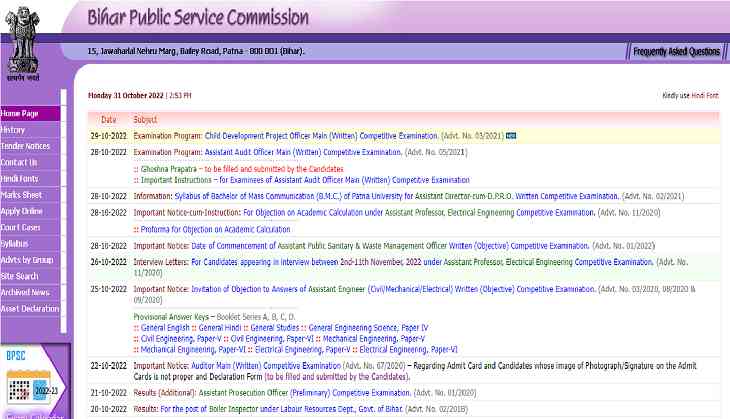This screenshot has height=419, width=730.
Task: Open Invitation of Objection Assistant Engineer notice
Action: coord(393,289)
